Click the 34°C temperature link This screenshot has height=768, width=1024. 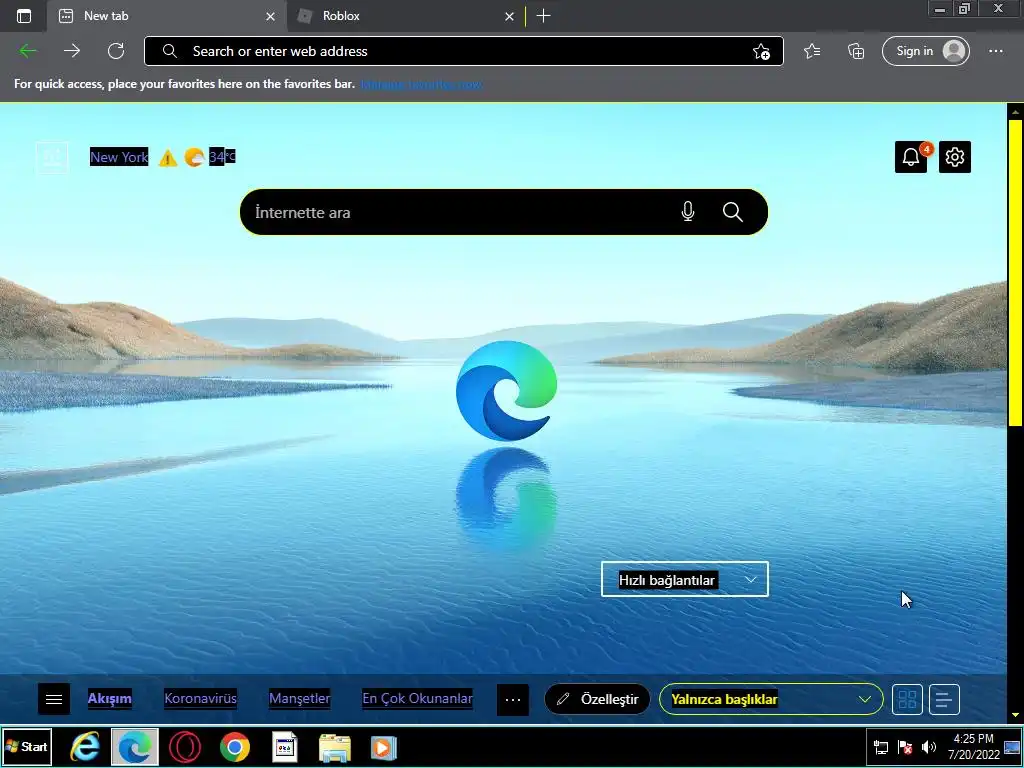click(x=222, y=157)
